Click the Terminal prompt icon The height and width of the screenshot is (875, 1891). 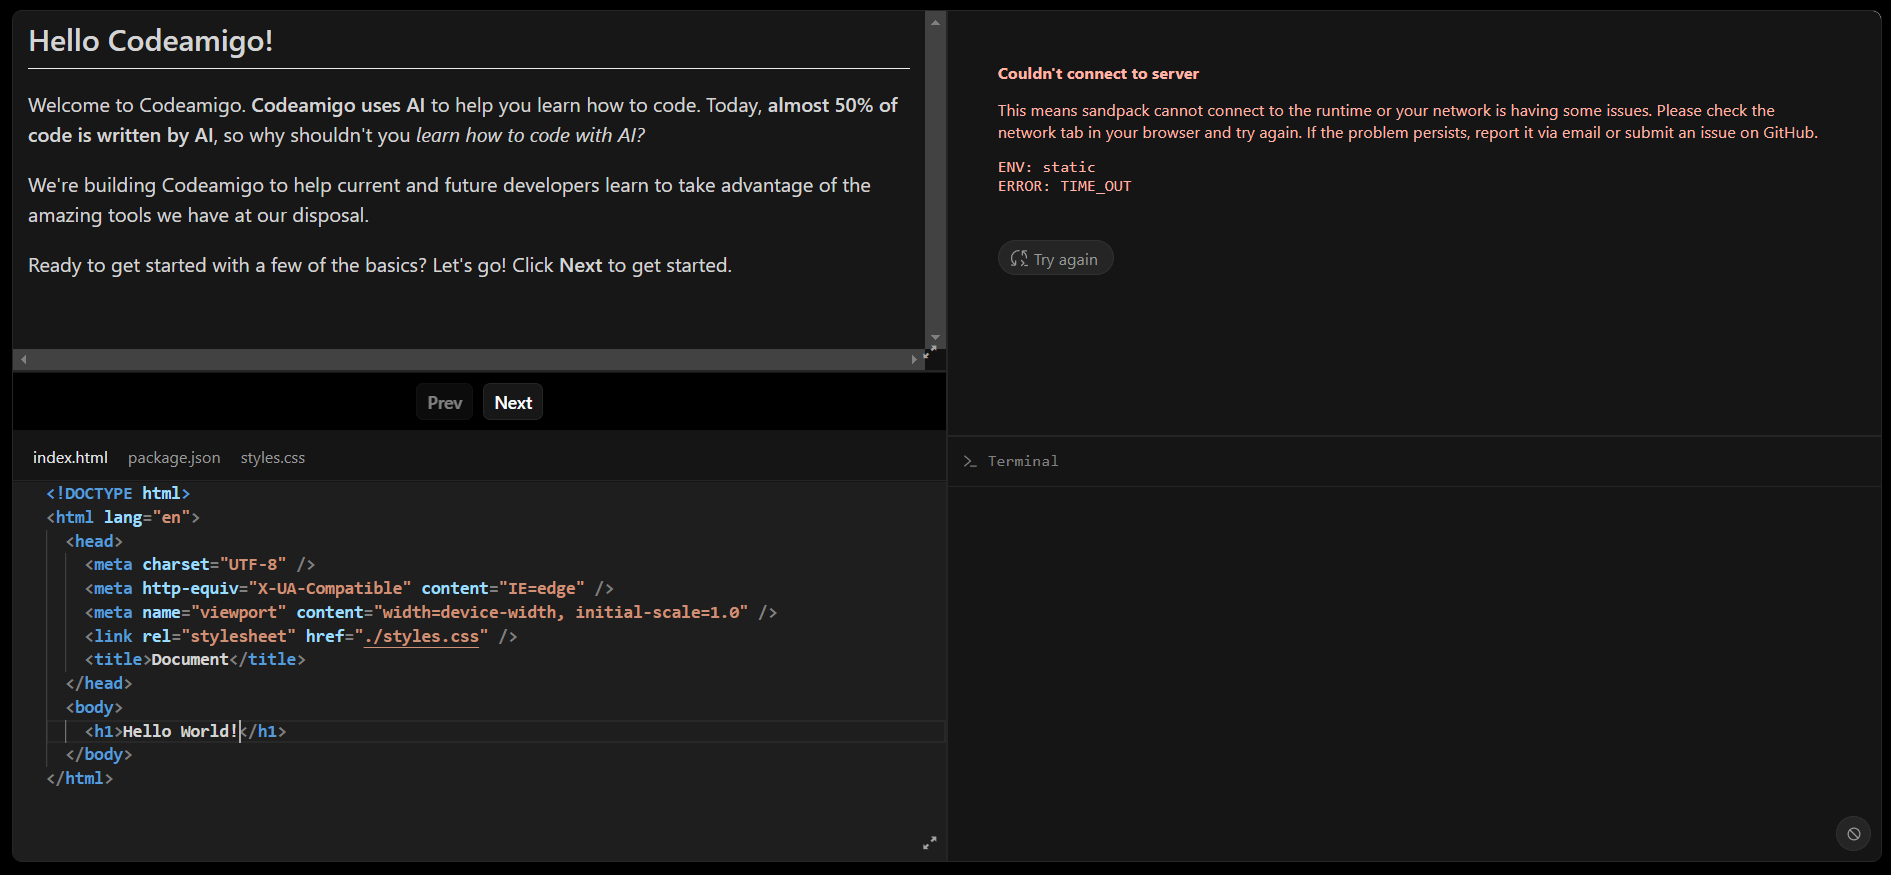pos(969,461)
